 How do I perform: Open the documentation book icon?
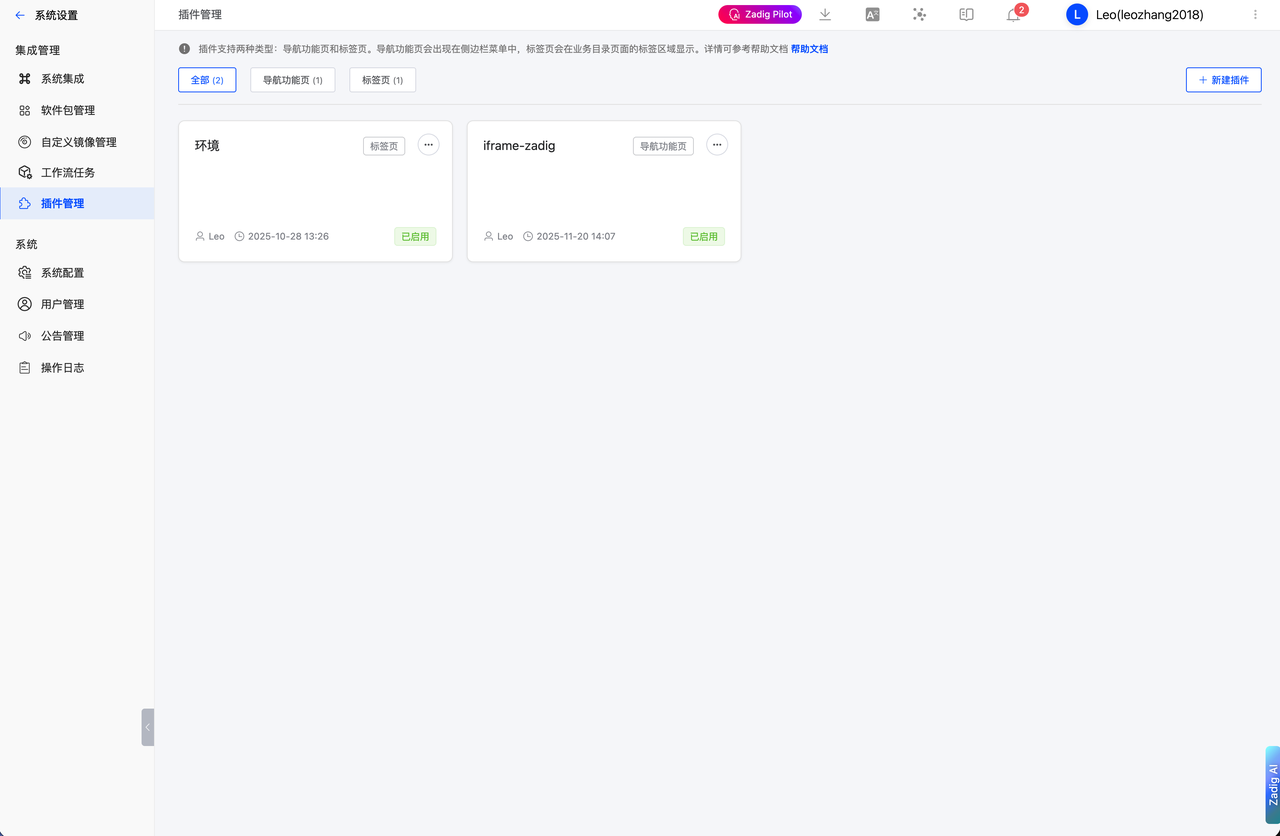[966, 15]
